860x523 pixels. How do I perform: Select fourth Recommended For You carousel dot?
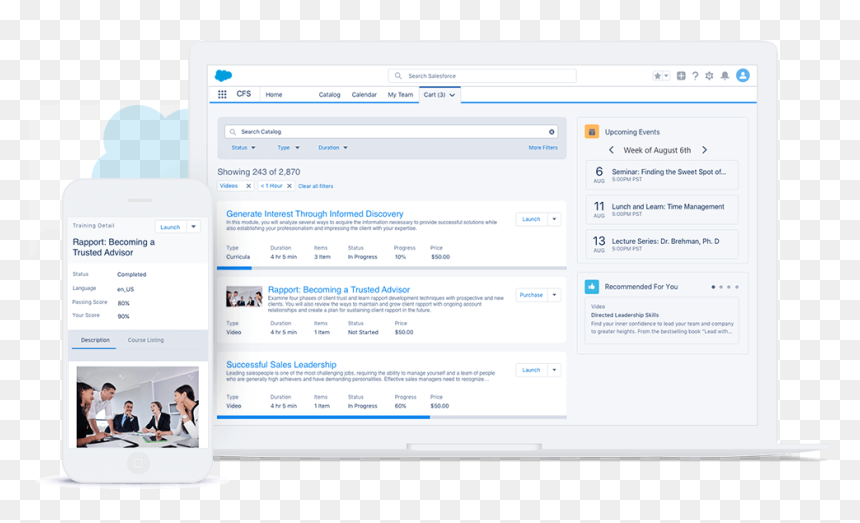[737, 287]
